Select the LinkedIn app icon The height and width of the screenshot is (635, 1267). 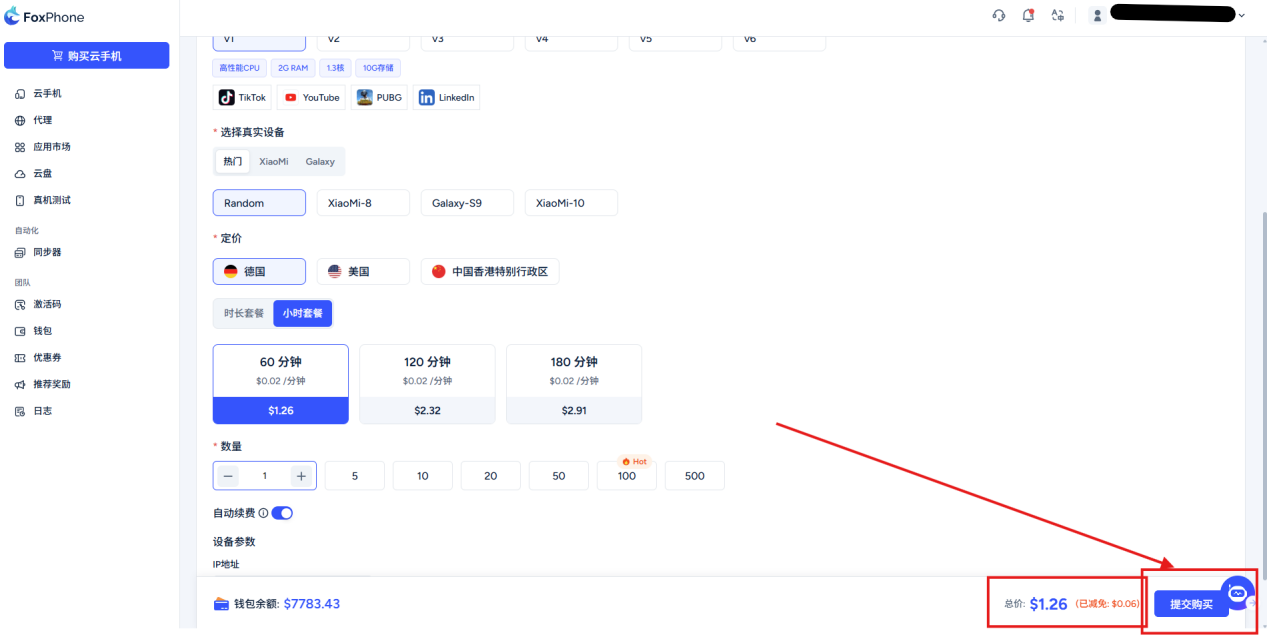[446, 97]
